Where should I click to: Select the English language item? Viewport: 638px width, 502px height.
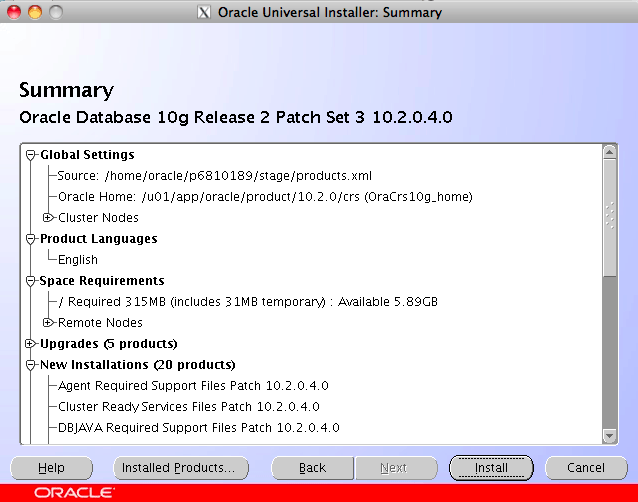coord(78,260)
